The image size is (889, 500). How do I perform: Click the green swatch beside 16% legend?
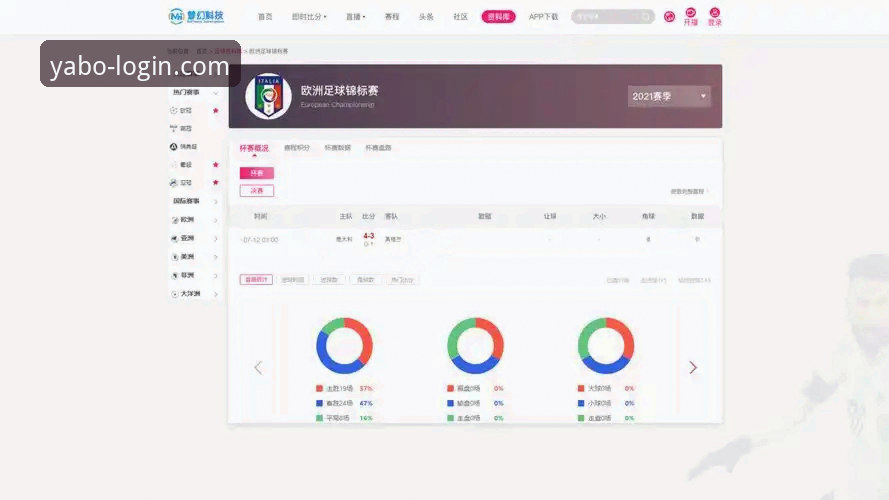pos(319,418)
